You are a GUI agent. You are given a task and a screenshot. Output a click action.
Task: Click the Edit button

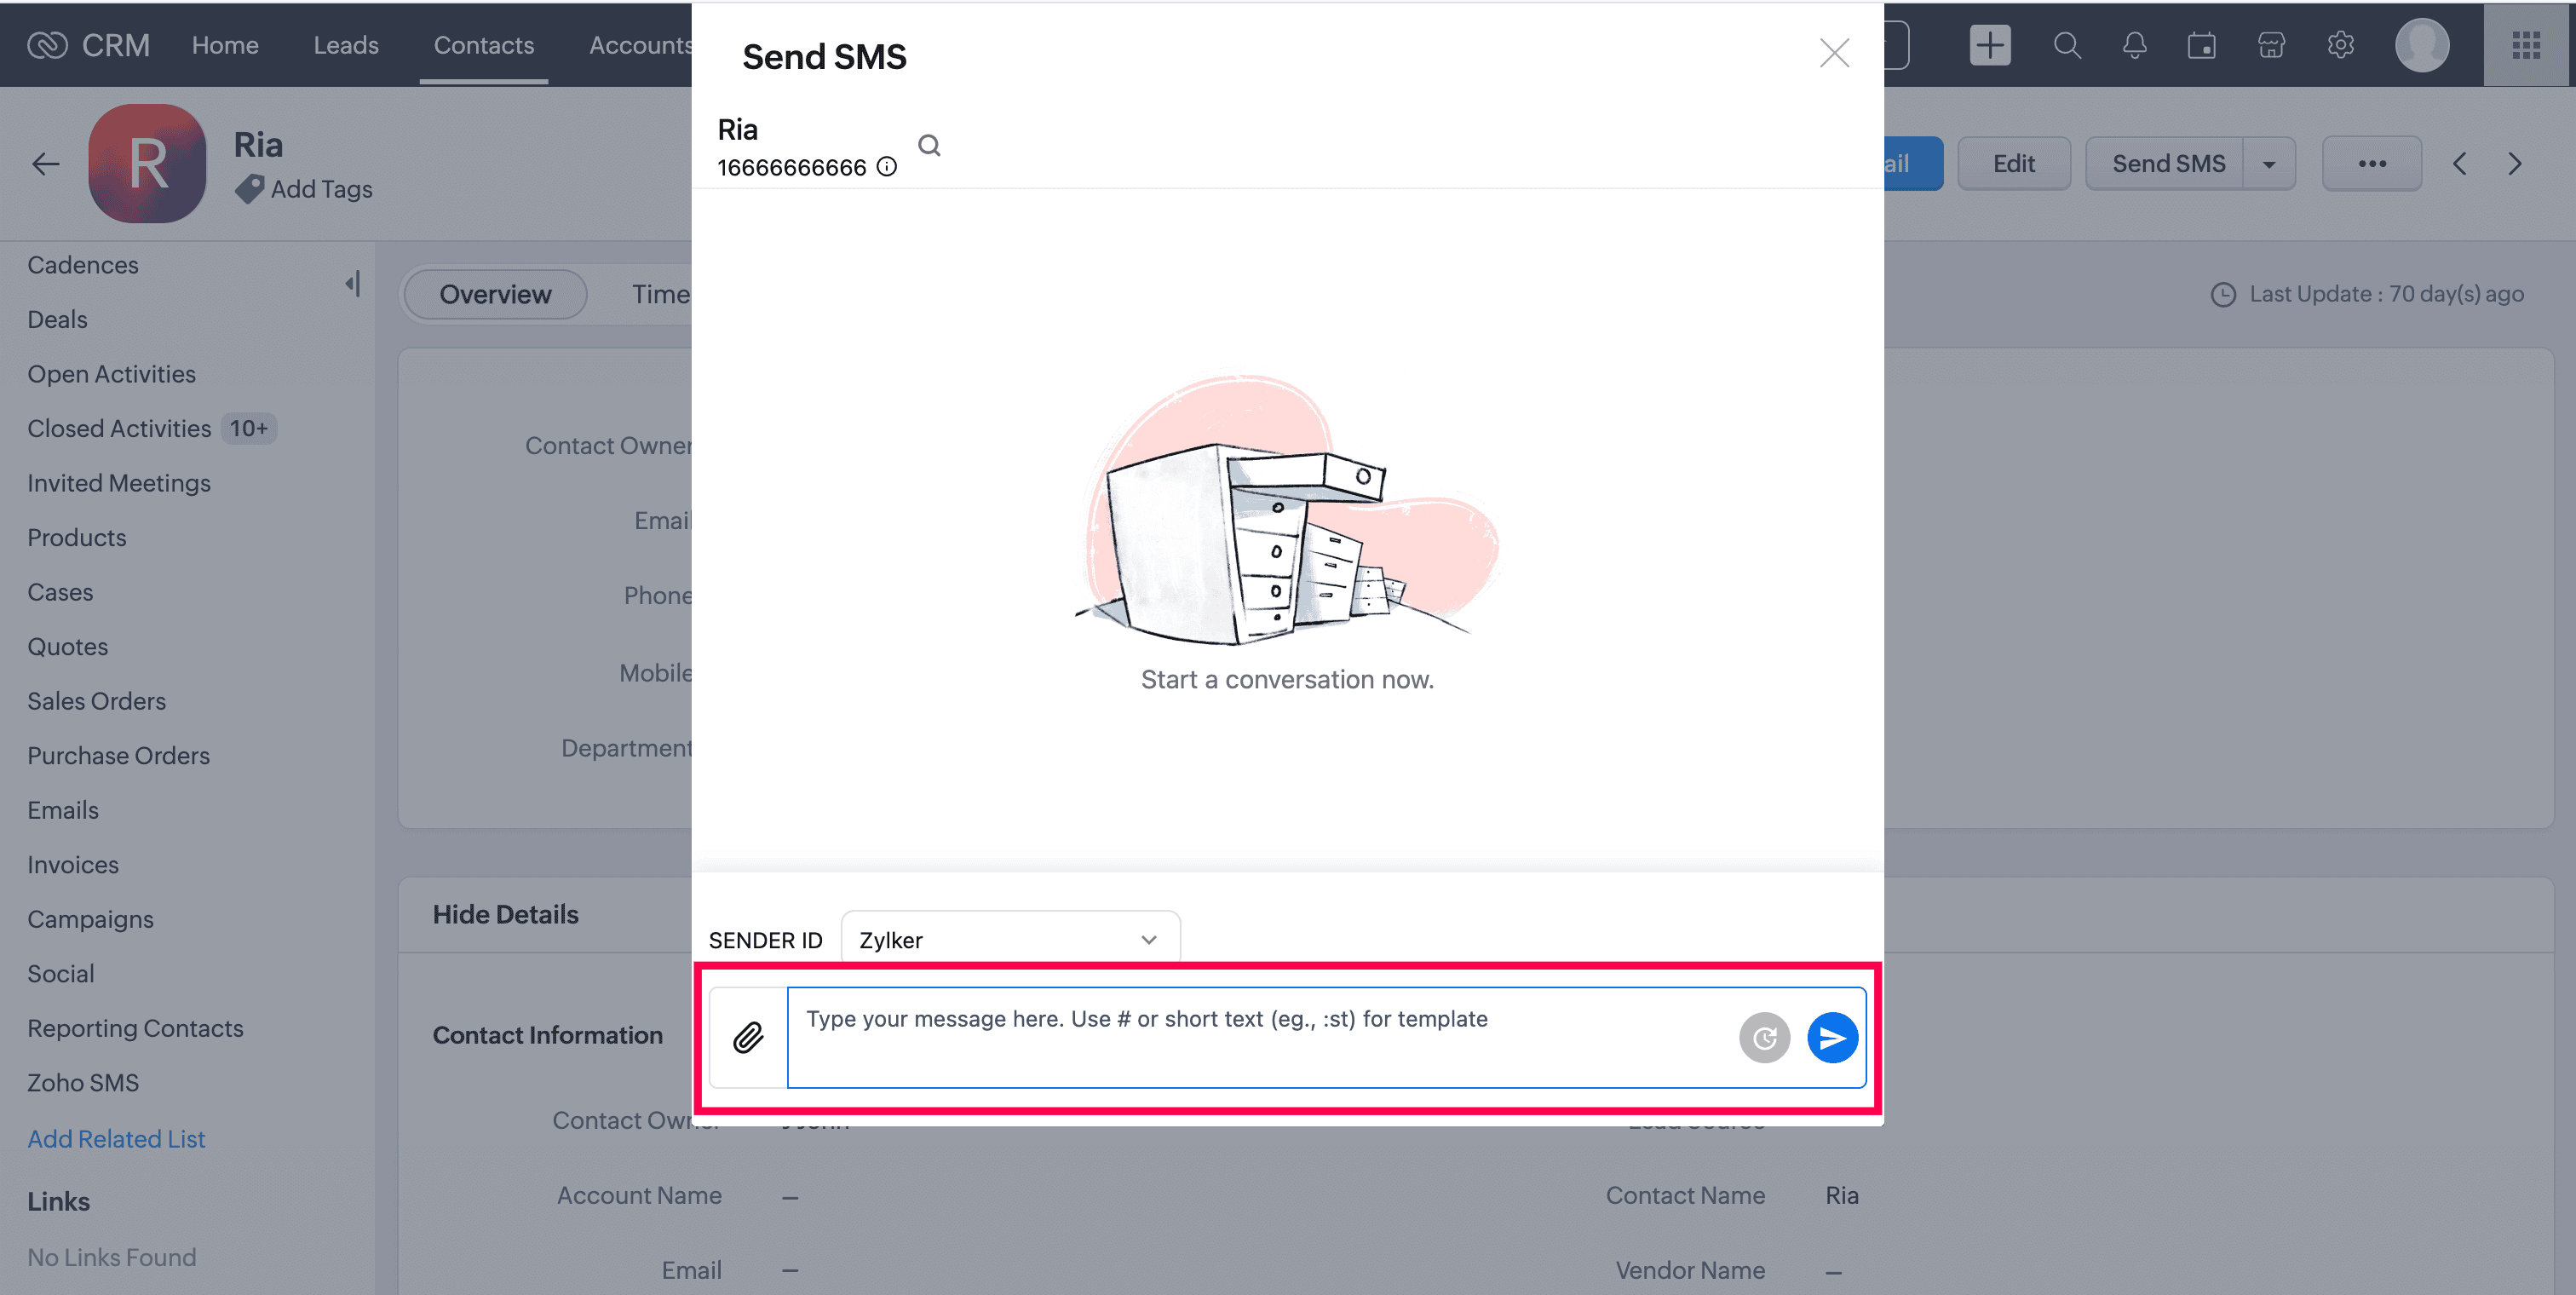[x=2013, y=164]
